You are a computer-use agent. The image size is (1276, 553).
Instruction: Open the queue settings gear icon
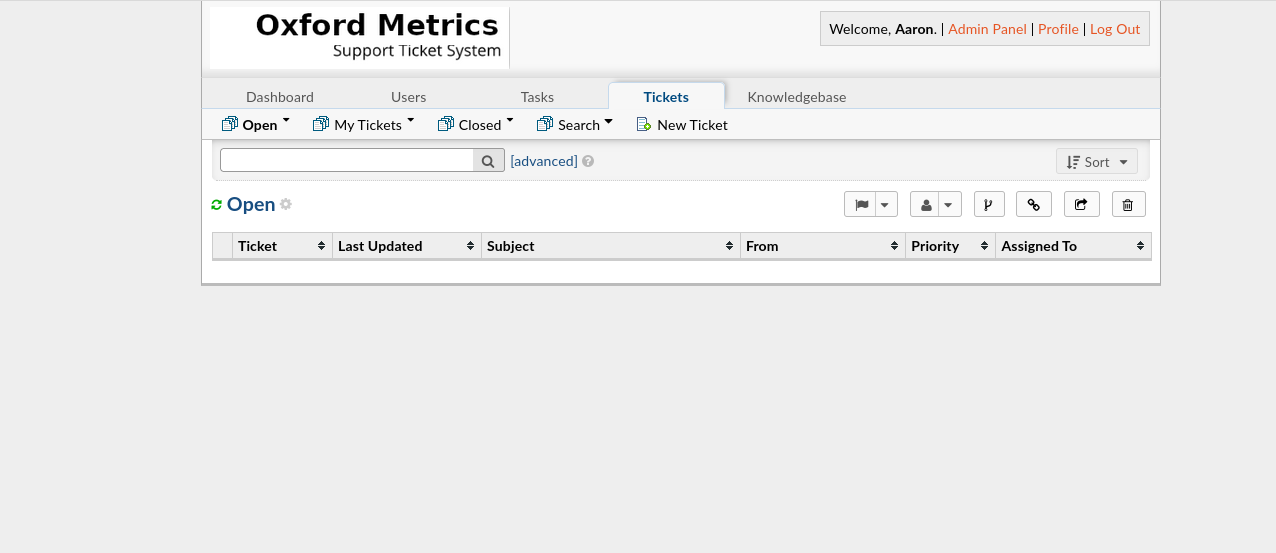286,204
